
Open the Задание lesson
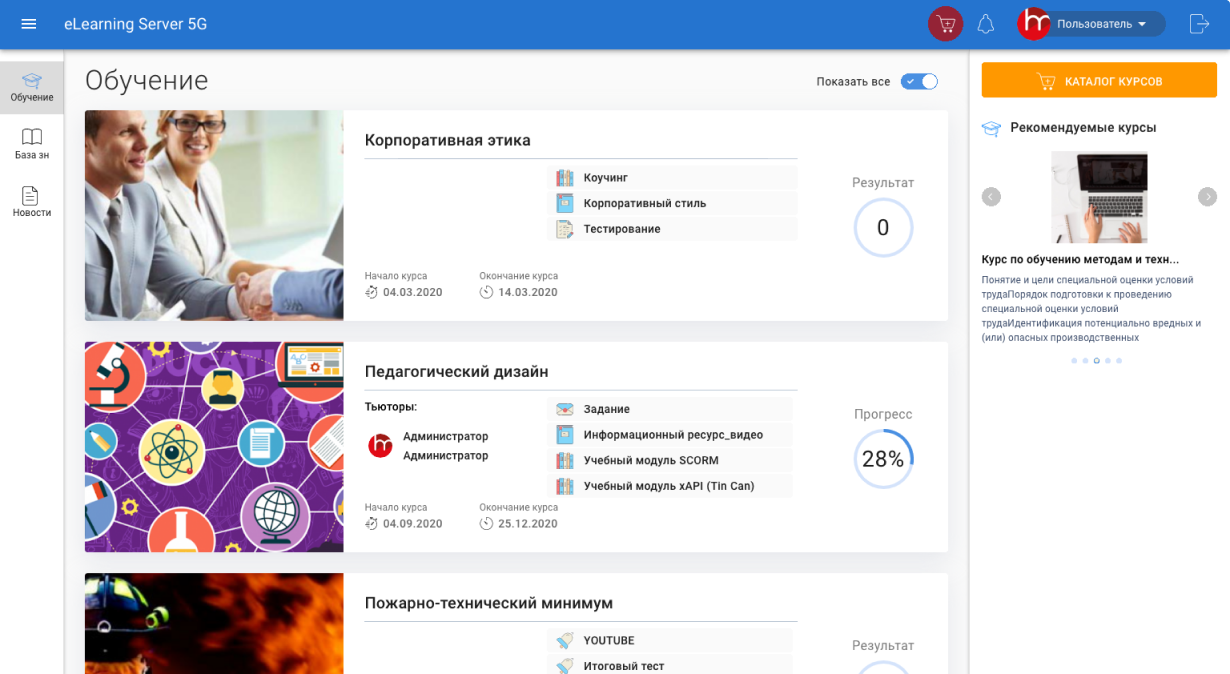[606, 409]
